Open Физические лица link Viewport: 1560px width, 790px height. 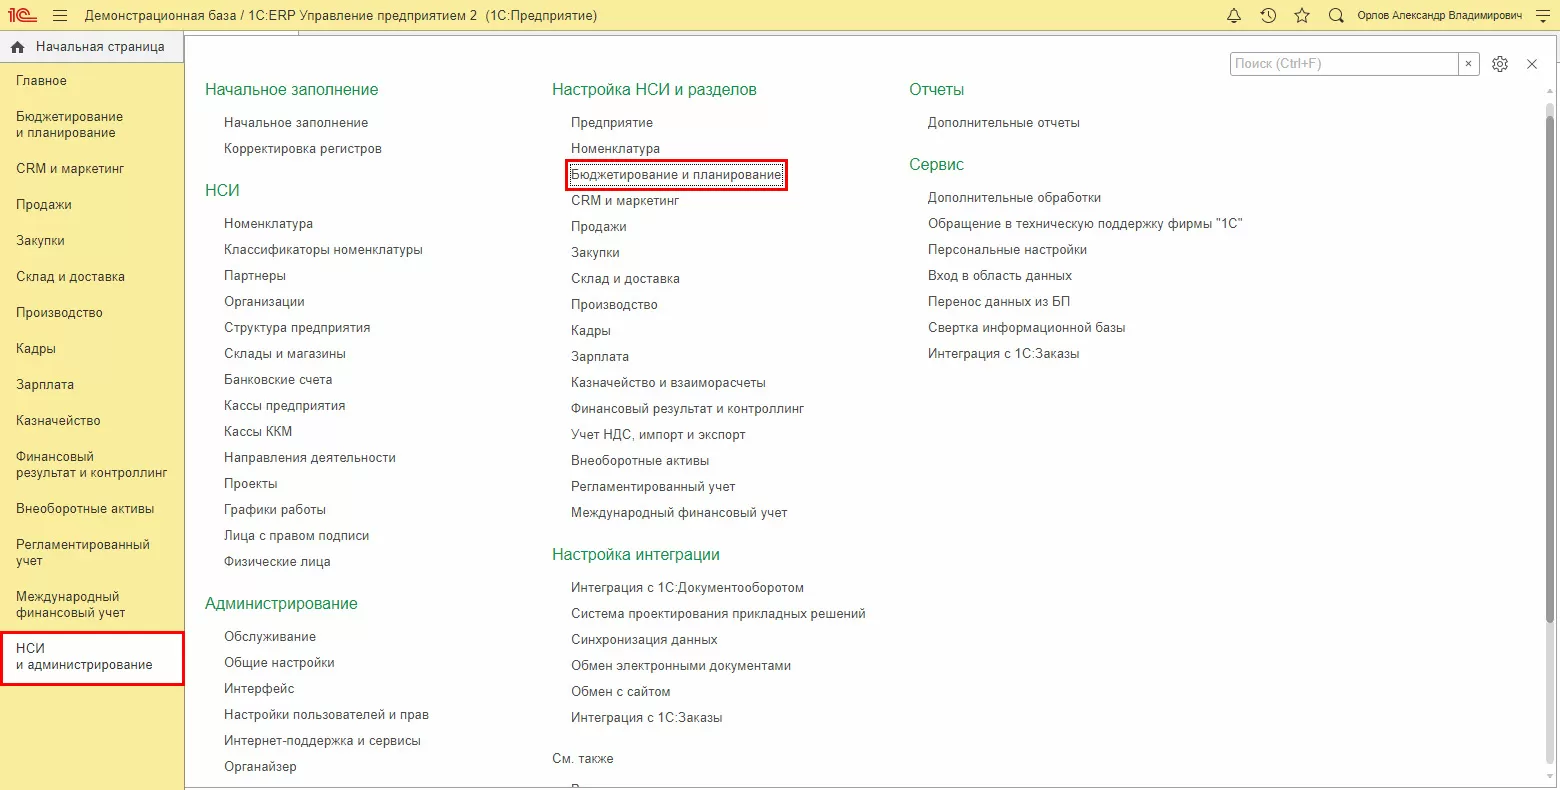tap(277, 562)
